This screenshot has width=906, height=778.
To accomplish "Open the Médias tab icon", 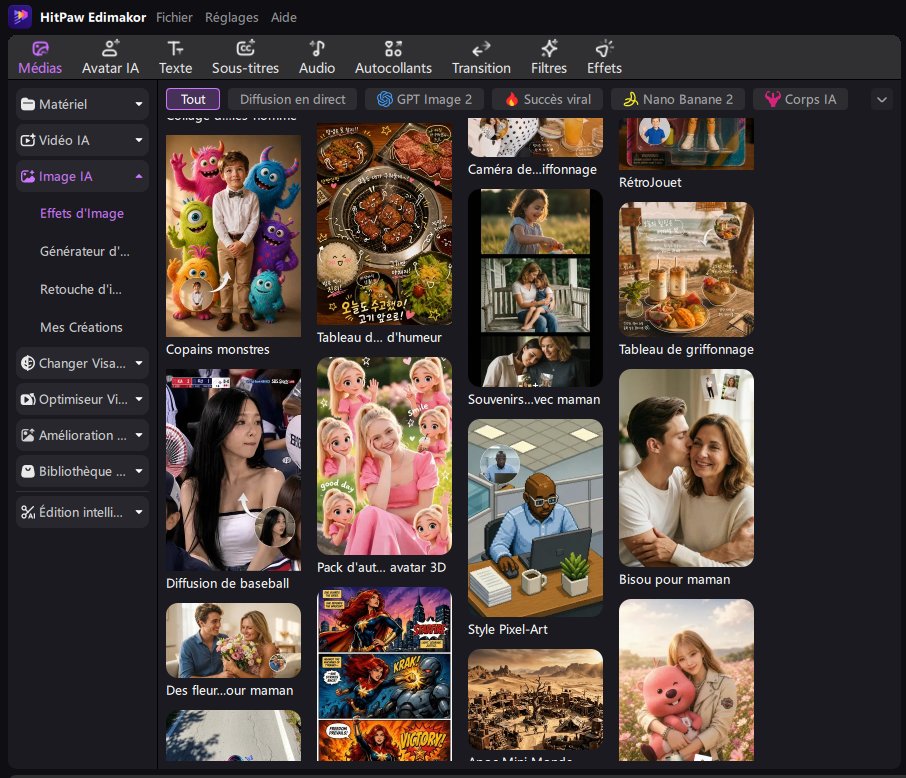I will click(40, 49).
